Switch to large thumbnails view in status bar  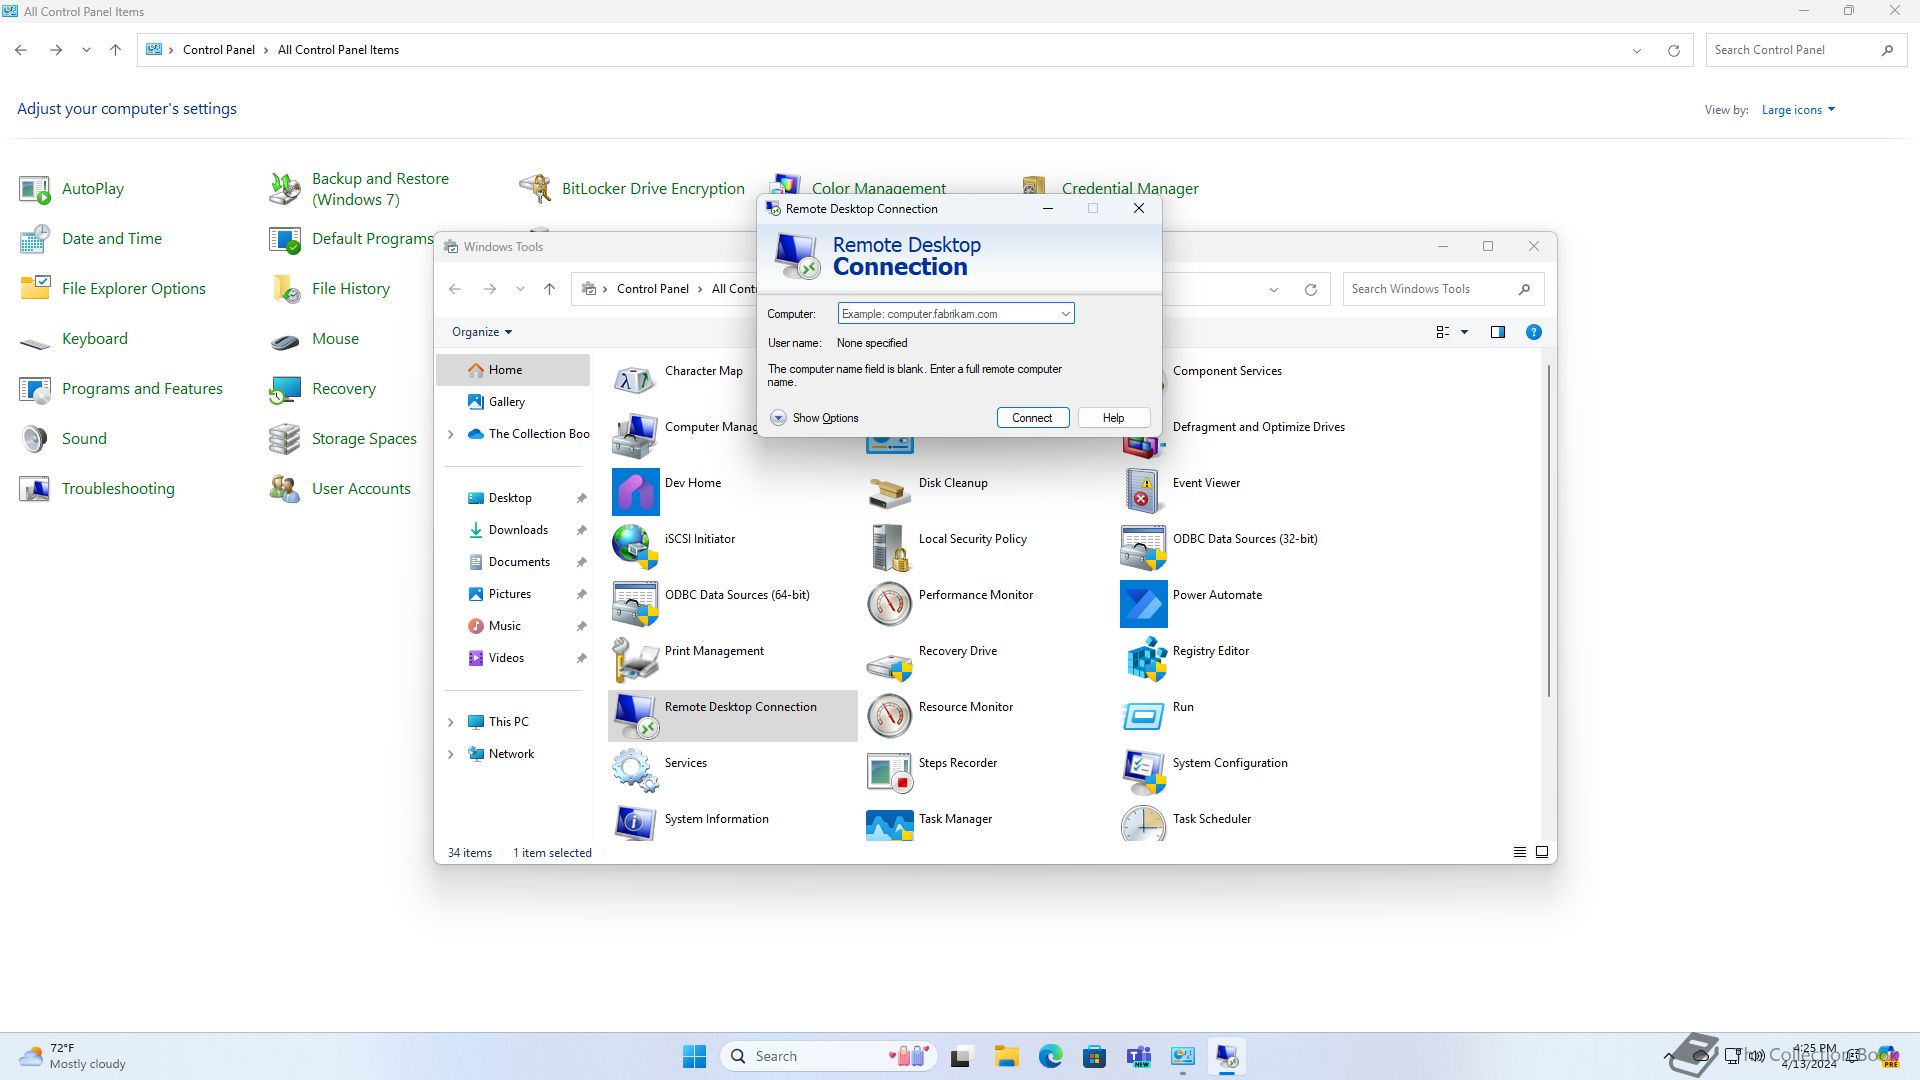click(1542, 852)
